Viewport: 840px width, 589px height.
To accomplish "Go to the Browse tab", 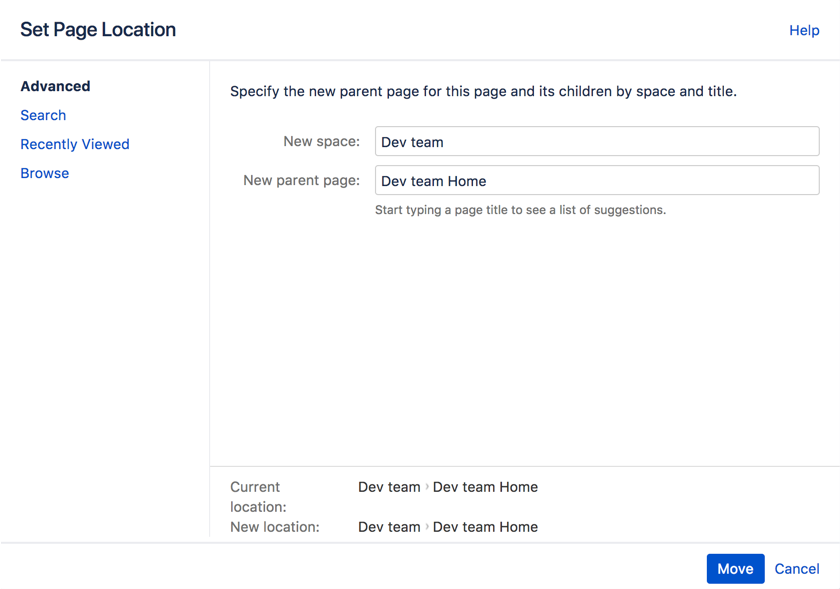I will 45,173.
